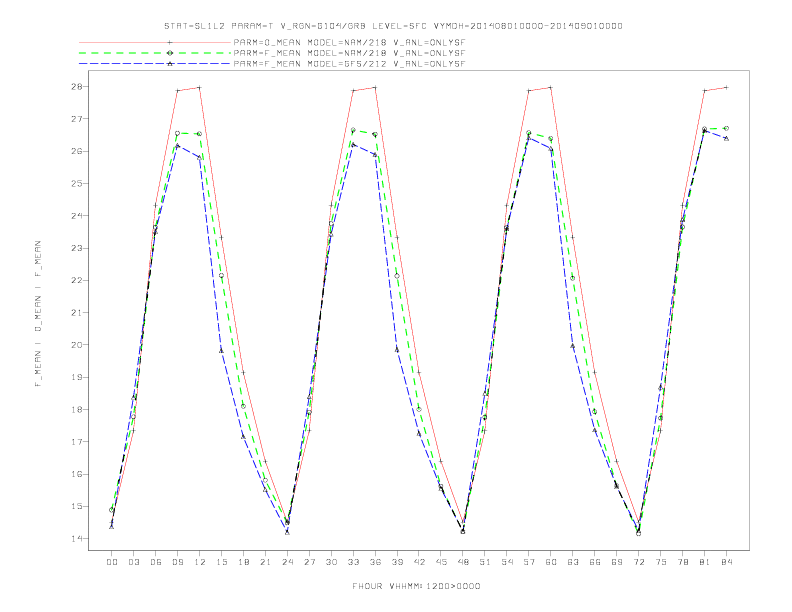Click the chart title starting with STAT=SL1L2
Viewport: 792px width, 612px height.
[x=393, y=26]
